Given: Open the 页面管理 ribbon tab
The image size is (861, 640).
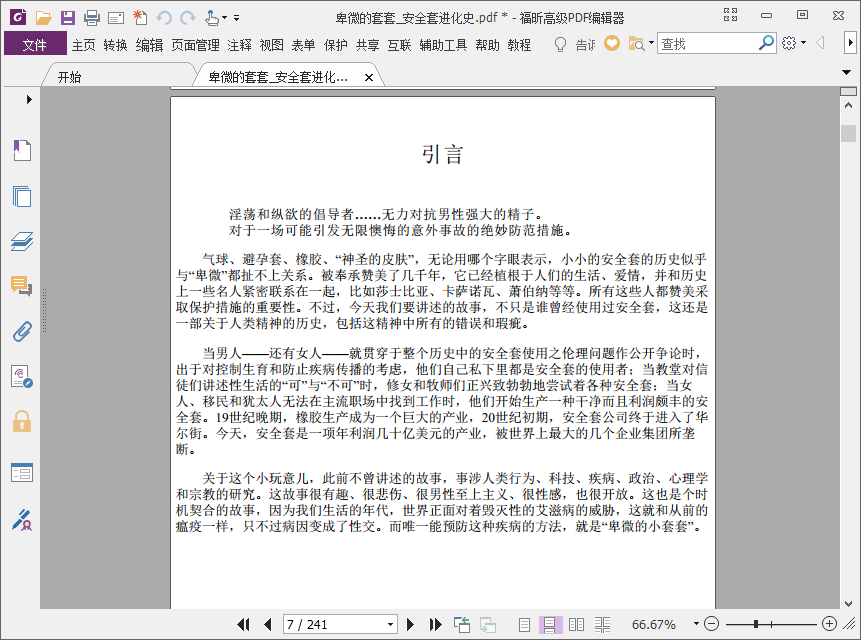Looking at the screenshot, I should click(x=195, y=45).
